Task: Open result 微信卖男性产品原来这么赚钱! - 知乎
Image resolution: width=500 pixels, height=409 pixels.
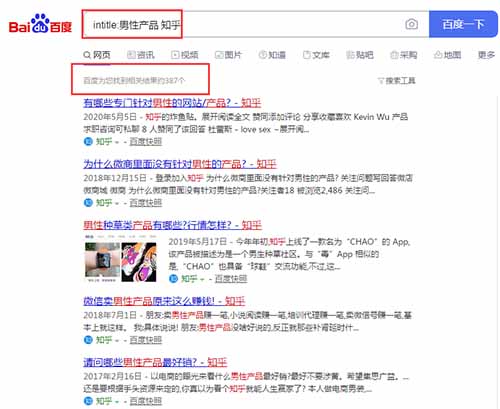Action: click(164, 301)
